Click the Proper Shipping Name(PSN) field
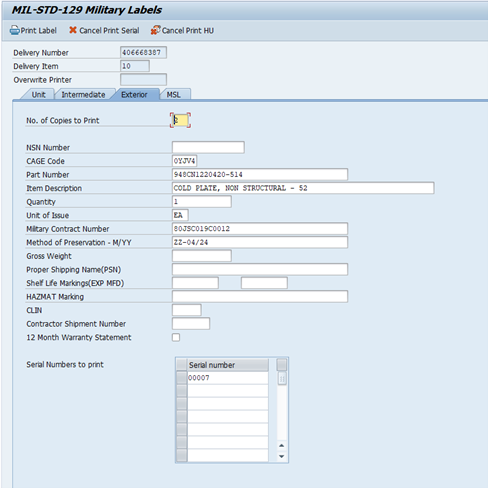This screenshot has height=488, width=488. [260, 269]
